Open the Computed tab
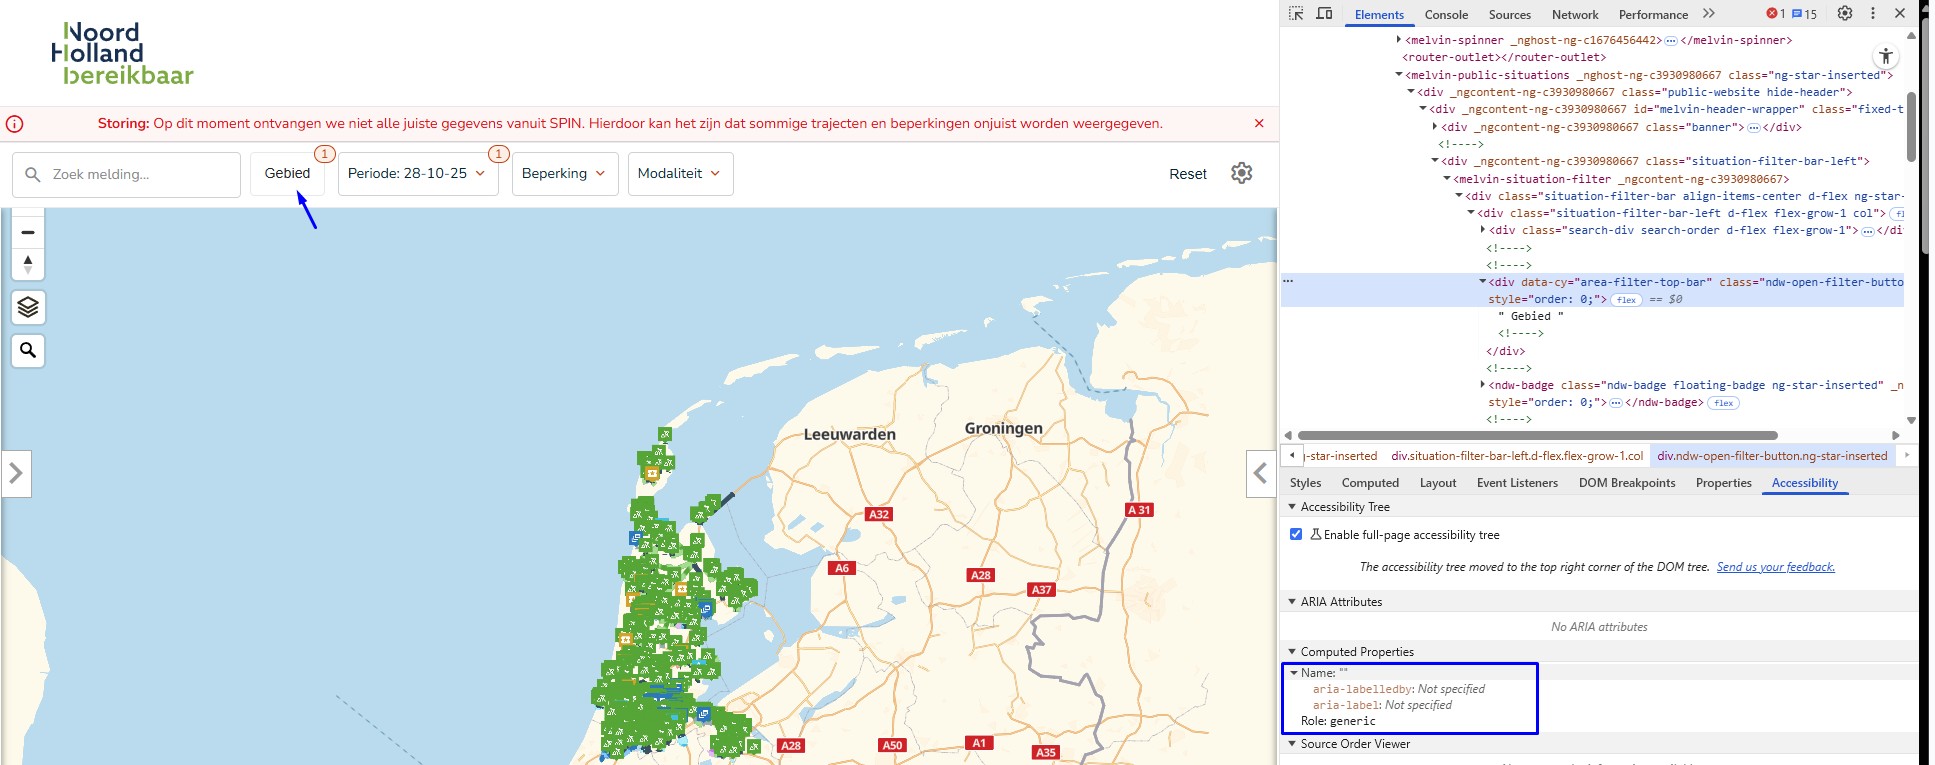This screenshot has height=765, width=1935. (1370, 483)
